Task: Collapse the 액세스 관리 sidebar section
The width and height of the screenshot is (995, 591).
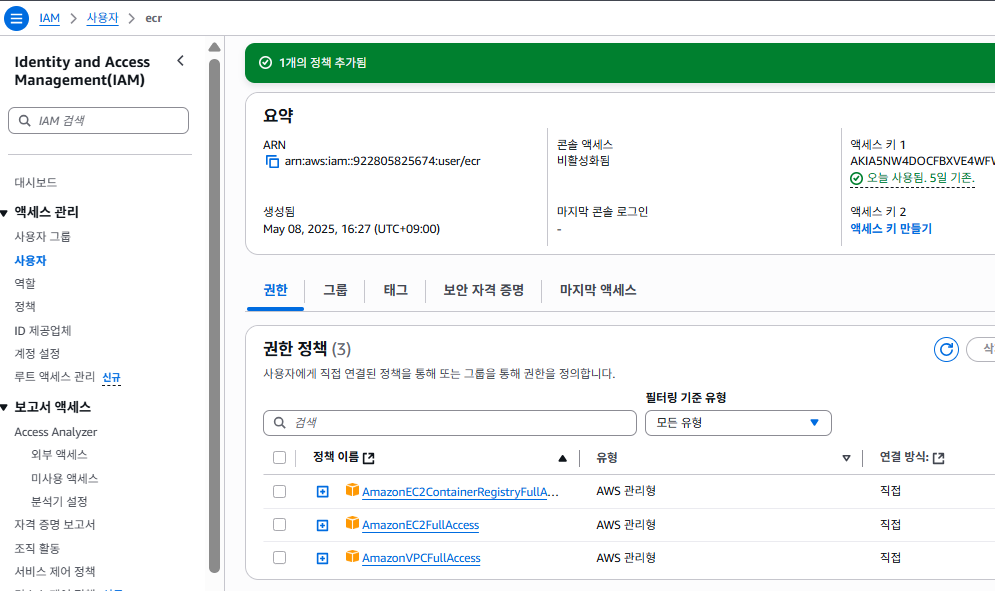Action: 4,213
